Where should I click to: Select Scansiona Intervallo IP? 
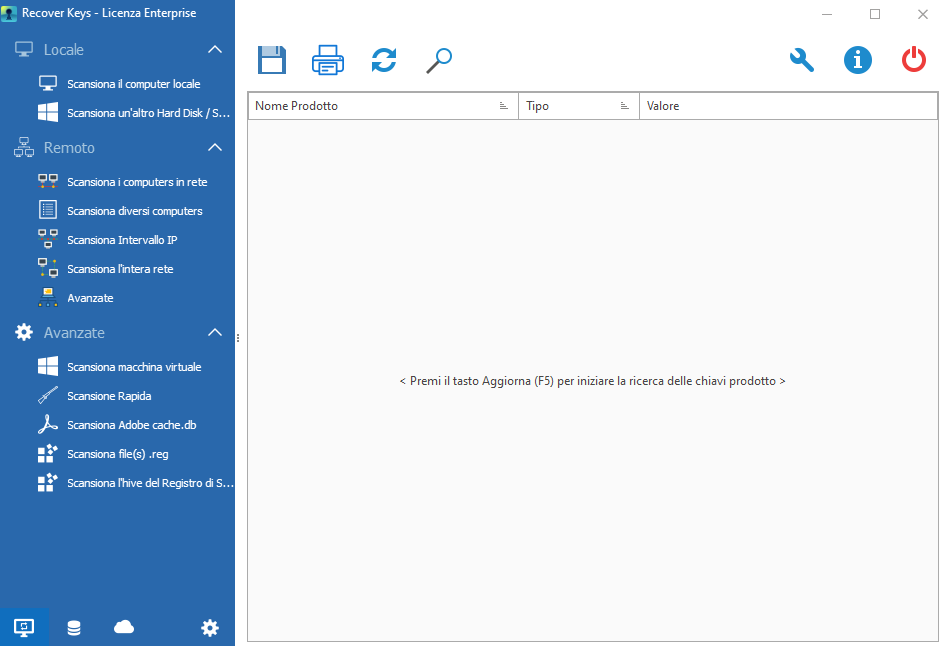pyautogui.click(x=122, y=240)
